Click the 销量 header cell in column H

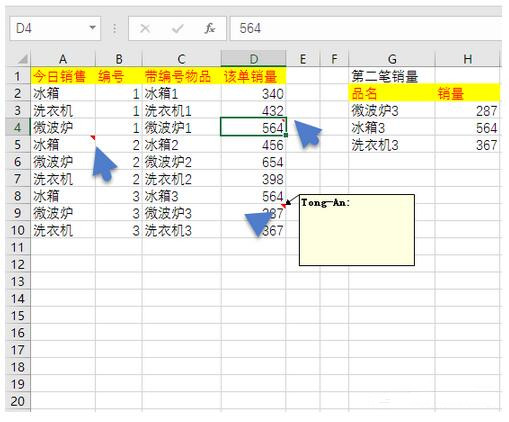[x=467, y=93]
